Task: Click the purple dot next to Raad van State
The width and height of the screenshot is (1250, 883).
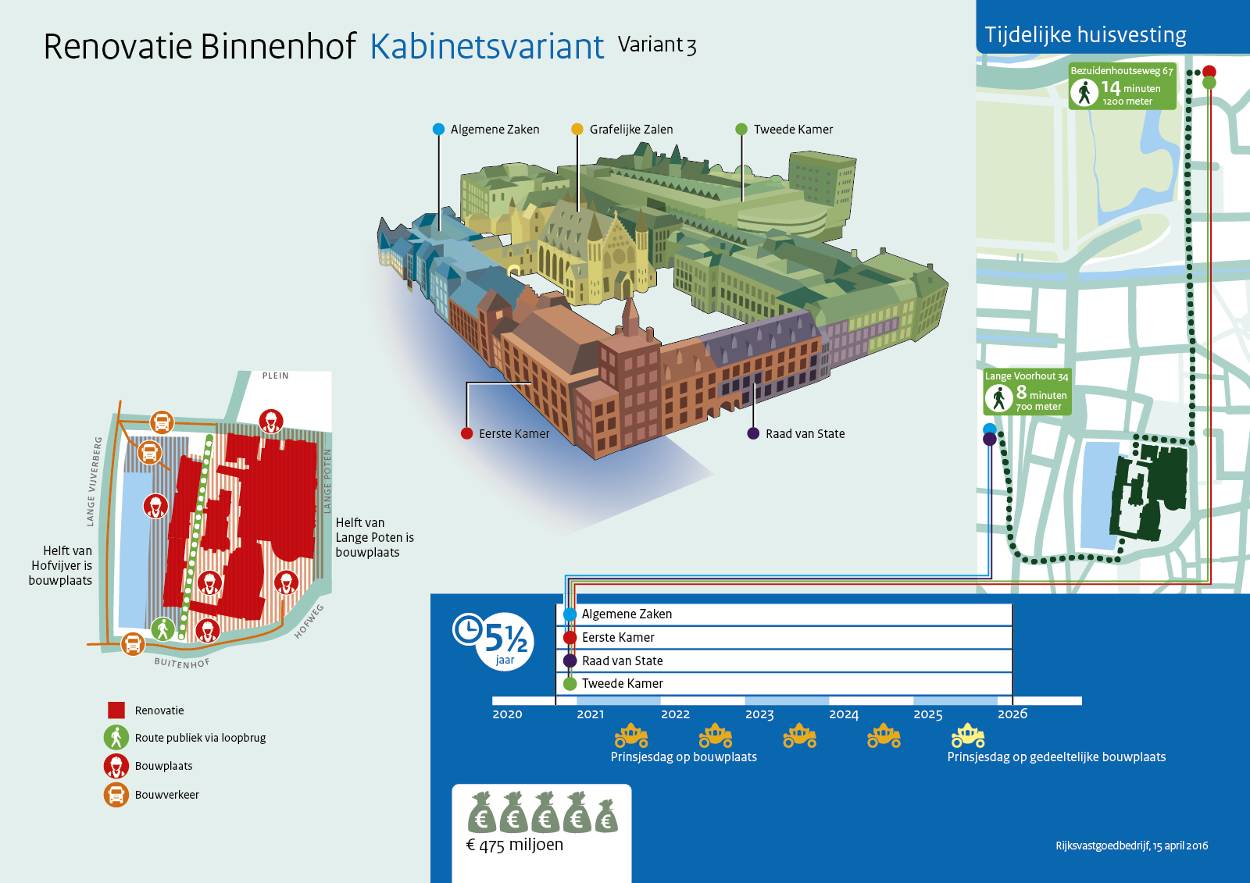Action: (x=753, y=434)
